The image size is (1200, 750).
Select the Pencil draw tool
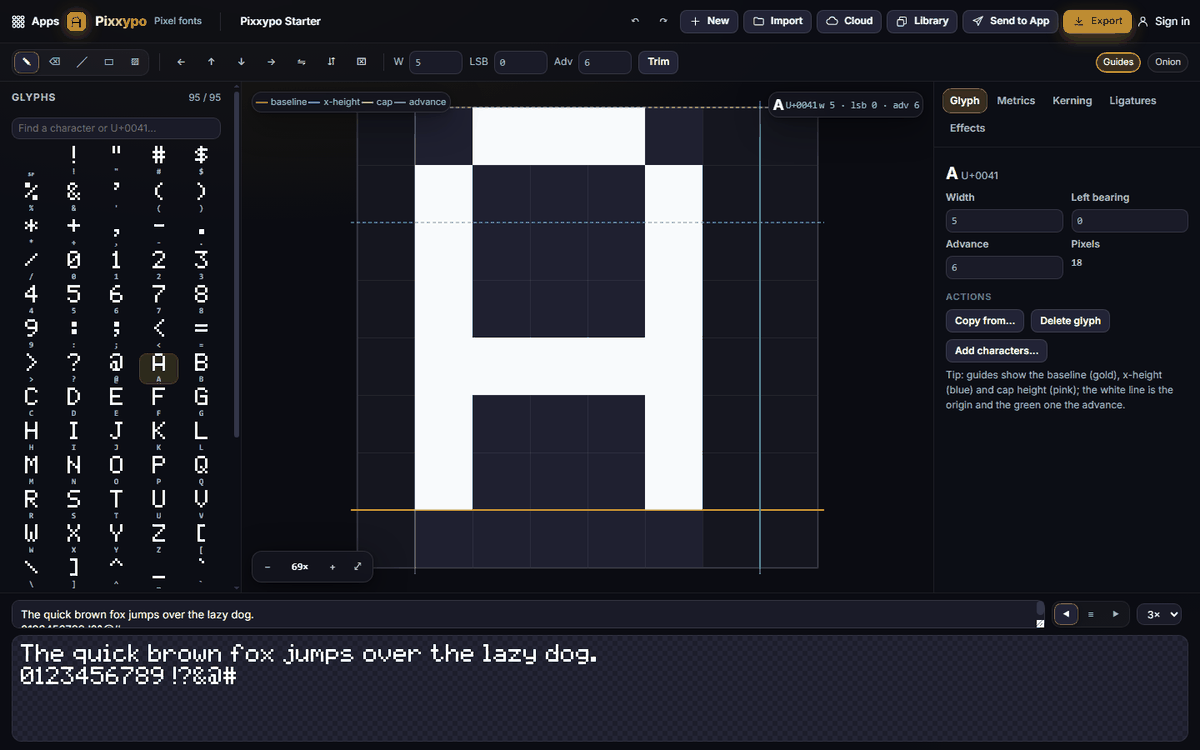click(x=27, y=62)
